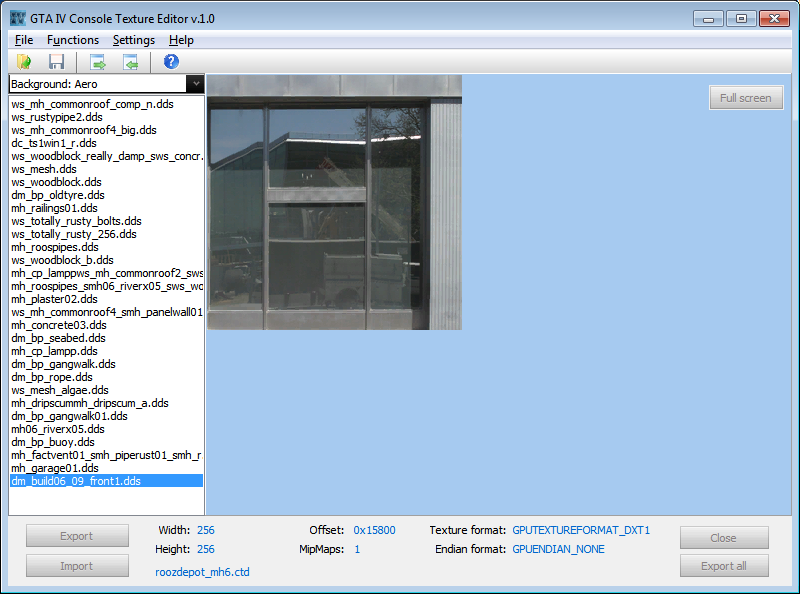Click the Close button at bottom right

[x=724, y=537]
